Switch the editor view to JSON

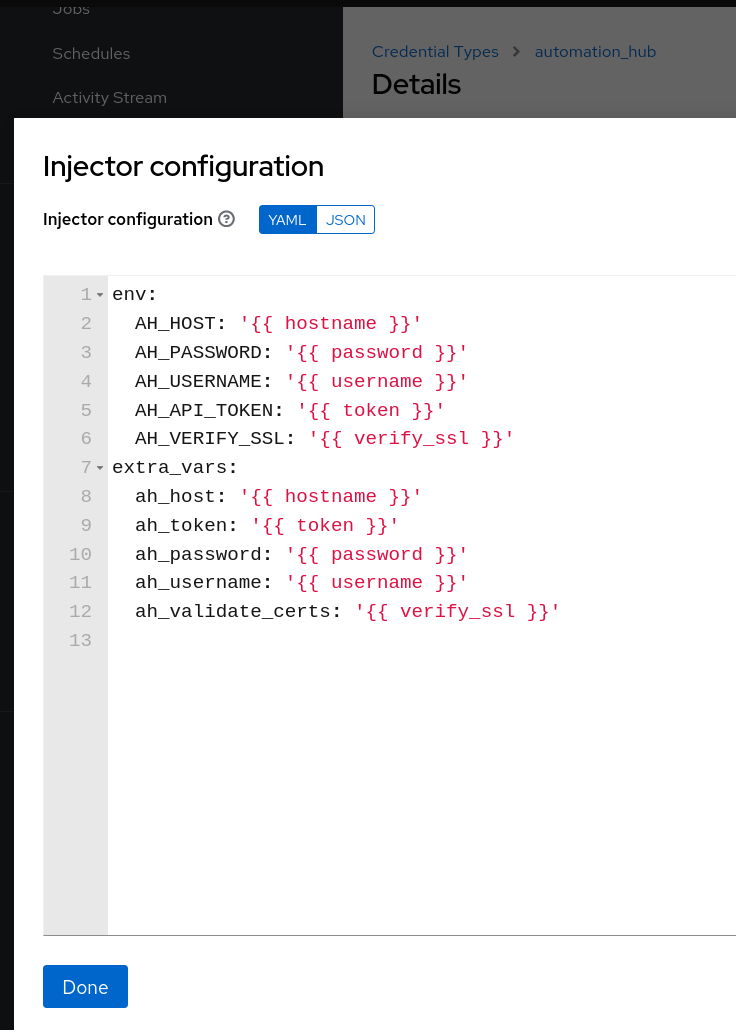coord(344,219)
